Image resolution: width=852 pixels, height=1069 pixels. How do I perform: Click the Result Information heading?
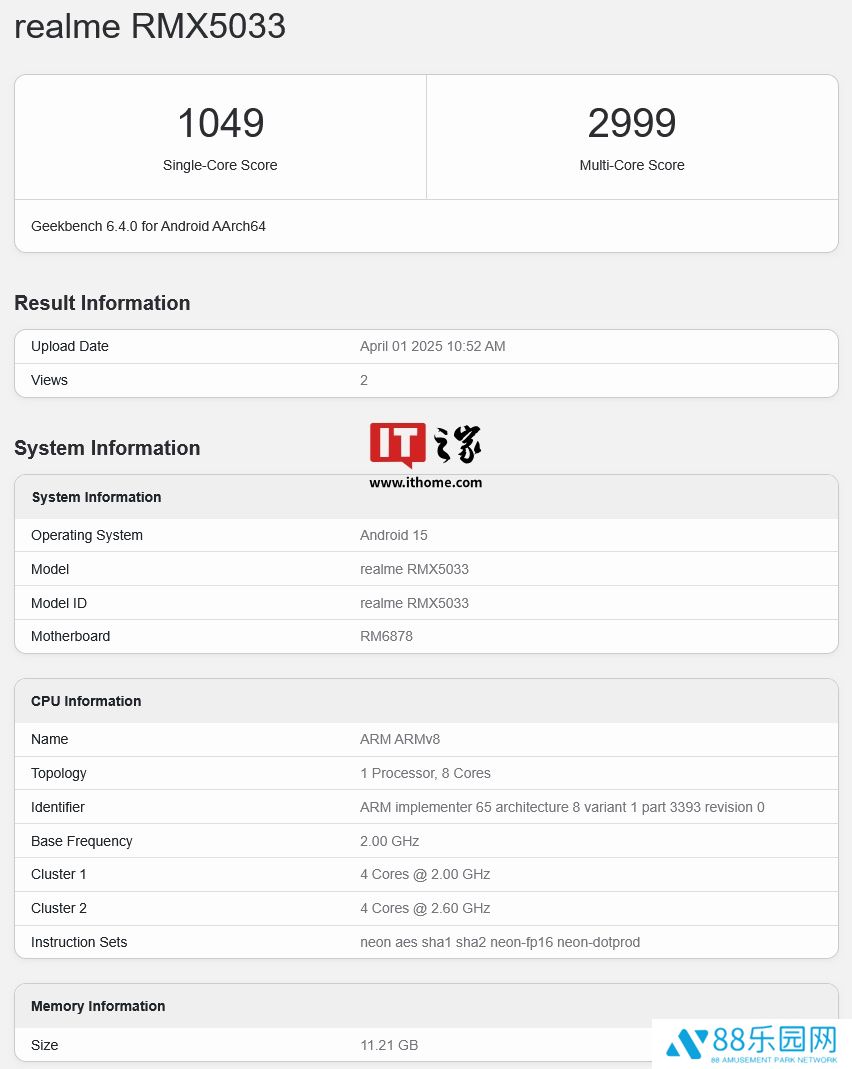102,303
